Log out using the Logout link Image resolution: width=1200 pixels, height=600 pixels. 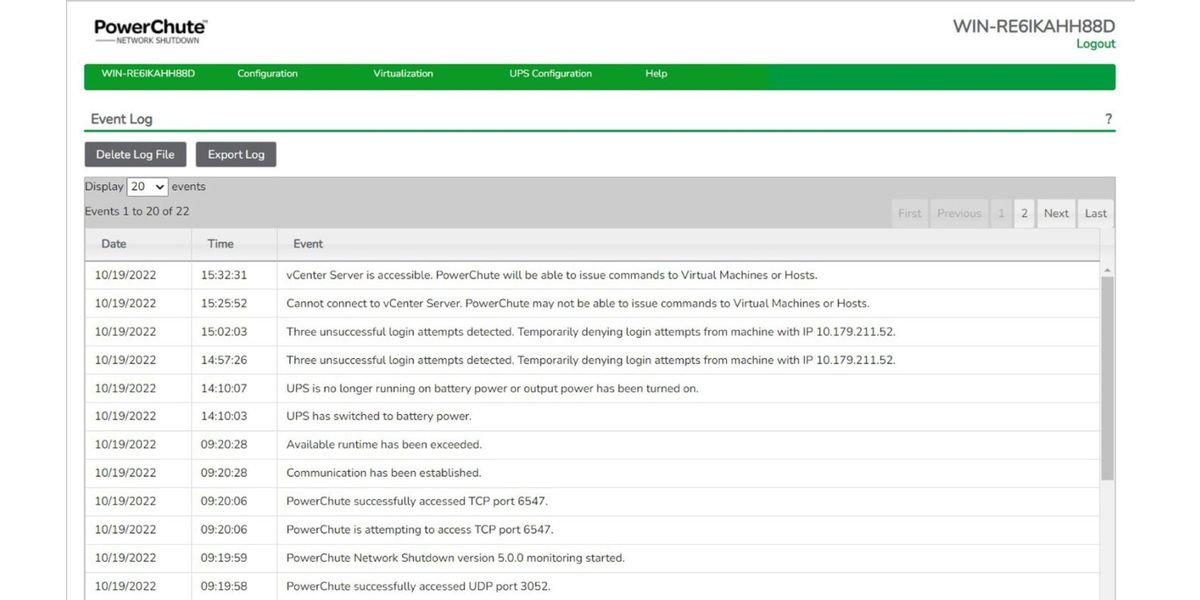(1095, 44)
